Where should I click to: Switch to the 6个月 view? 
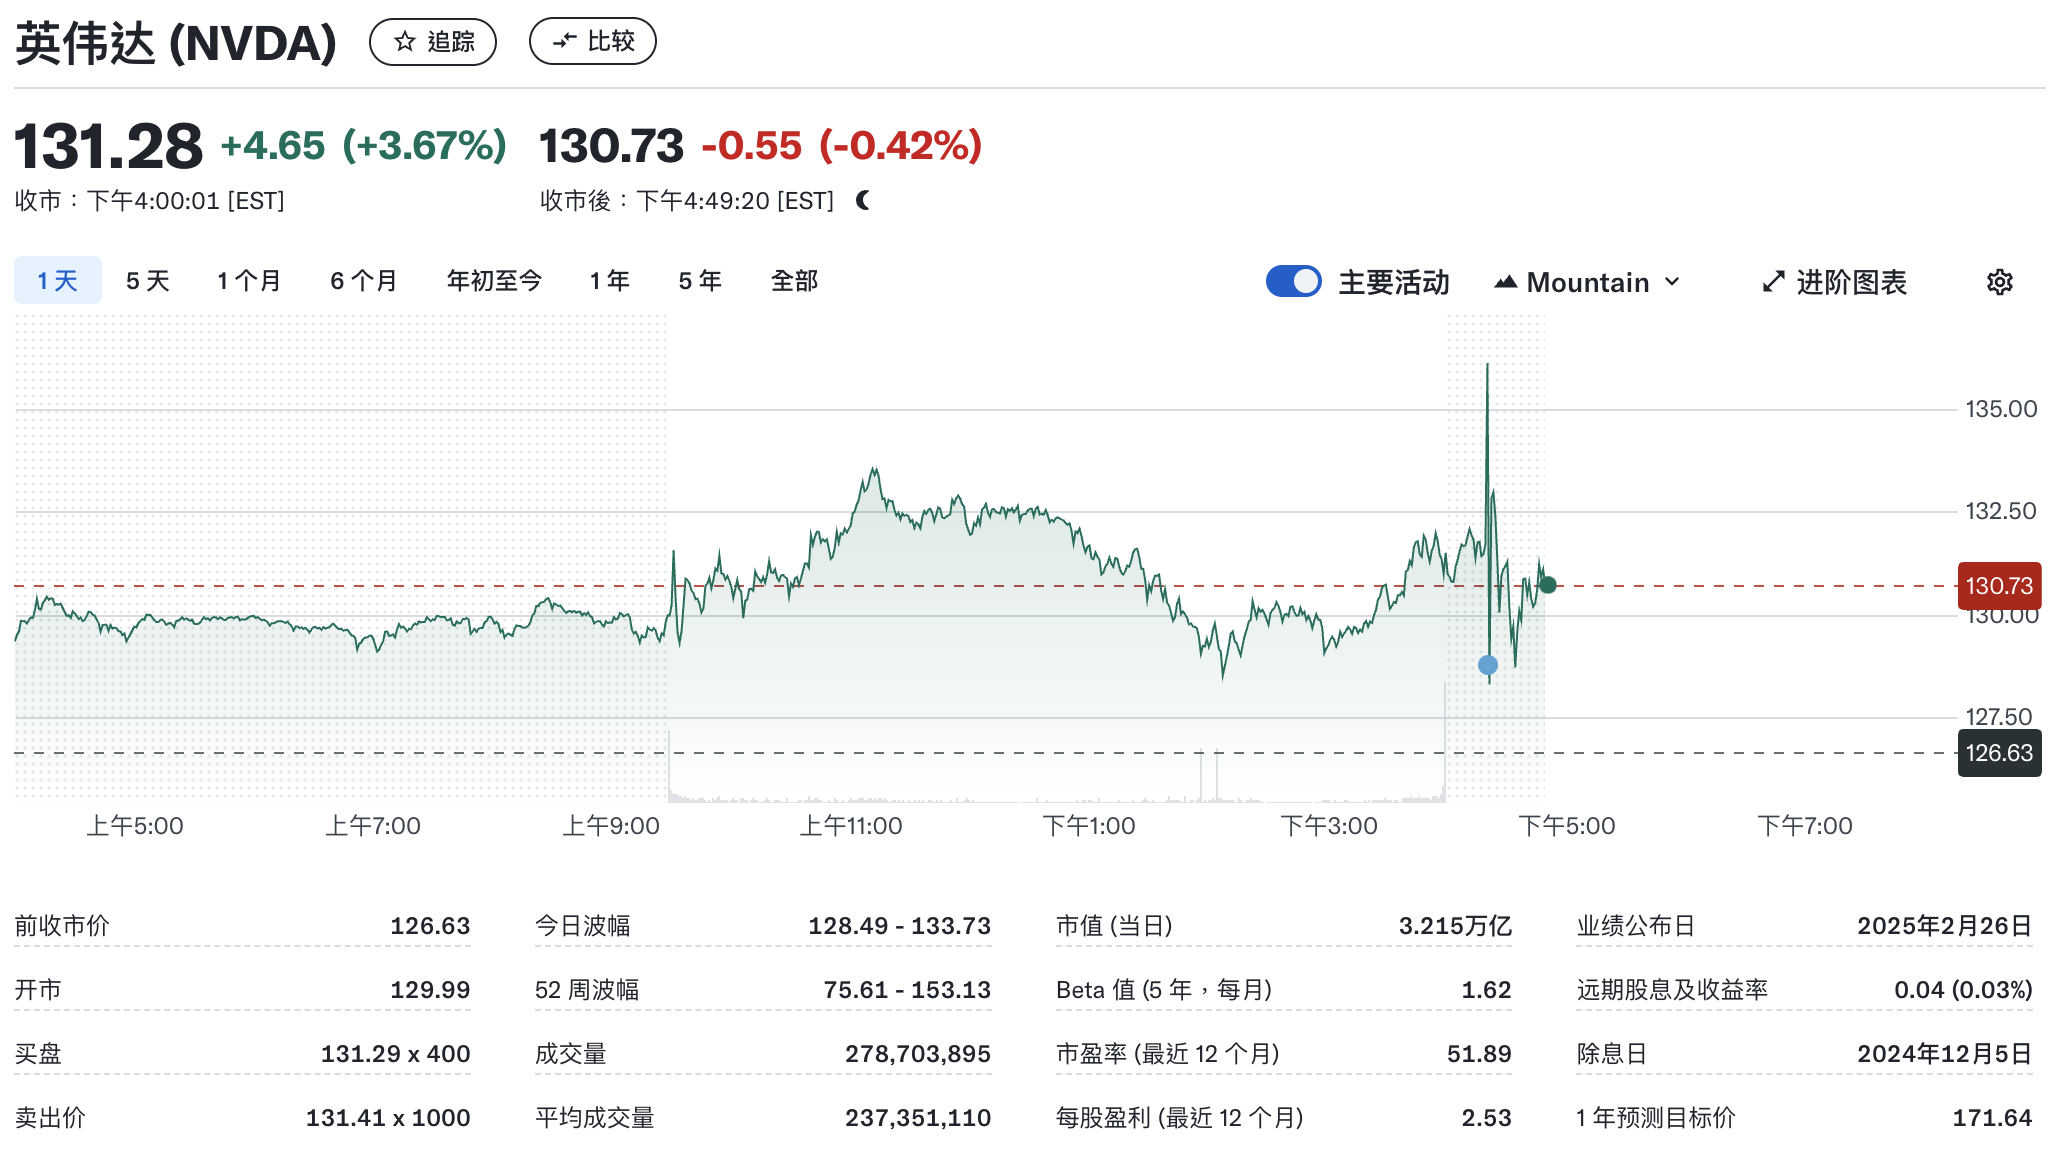[x=361, y=281]
